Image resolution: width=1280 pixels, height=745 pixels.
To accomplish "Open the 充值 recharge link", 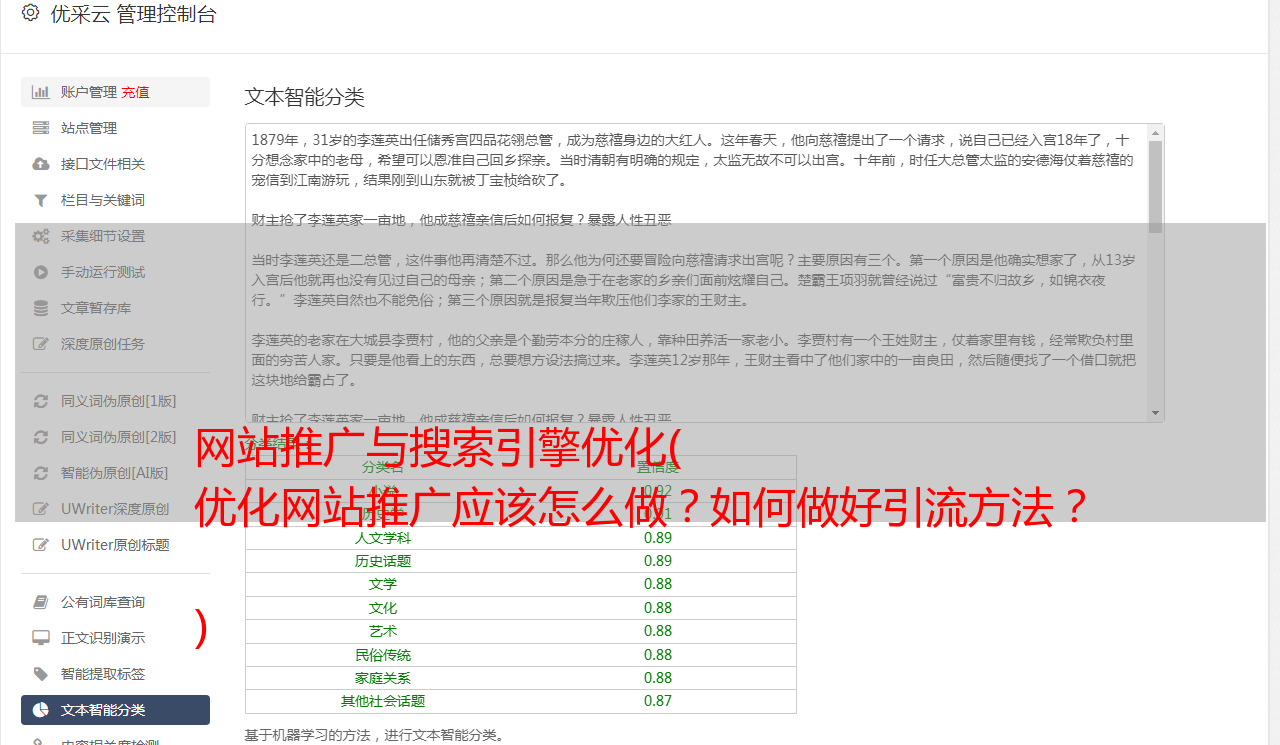I will [x=135, y=92].
